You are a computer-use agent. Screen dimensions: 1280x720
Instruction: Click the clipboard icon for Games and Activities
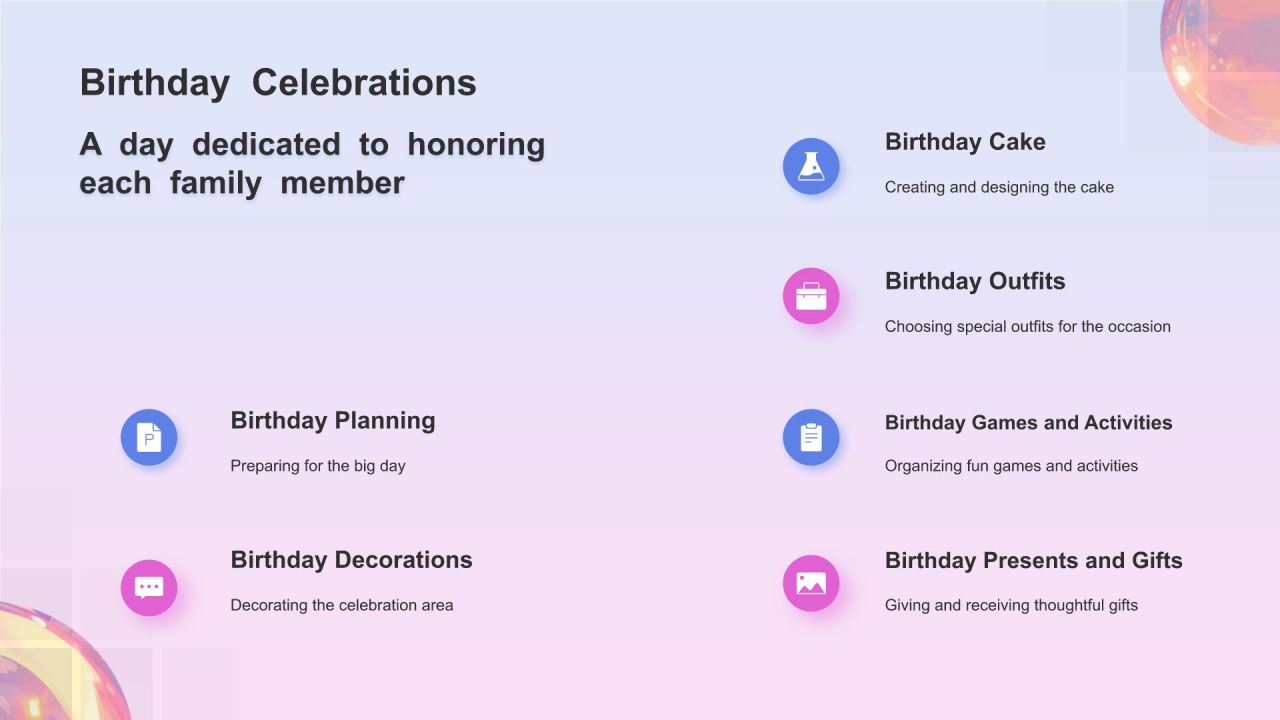811,437
